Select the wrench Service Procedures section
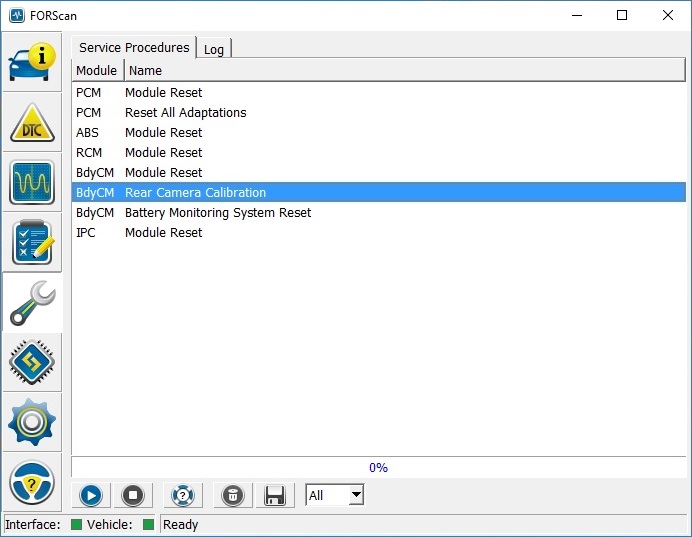 click(x=32, y=303)
